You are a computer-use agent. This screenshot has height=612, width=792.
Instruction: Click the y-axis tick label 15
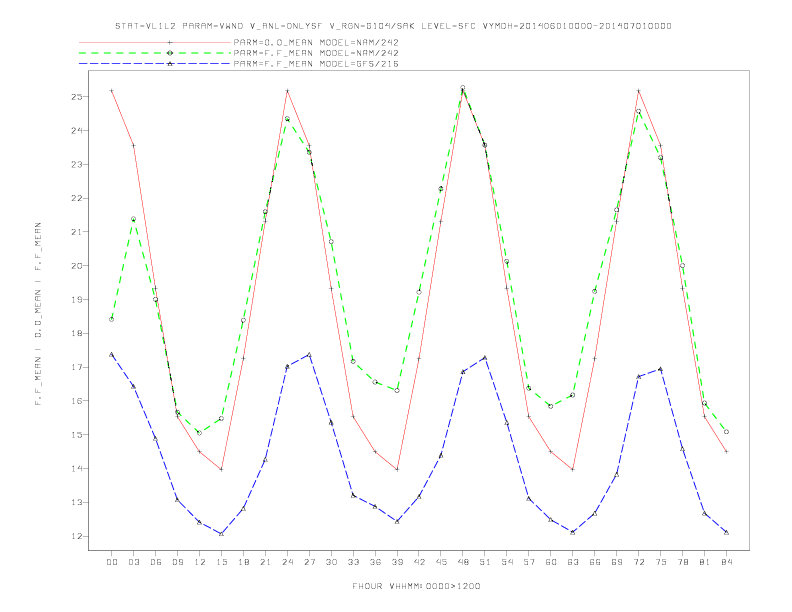(77, 435)
